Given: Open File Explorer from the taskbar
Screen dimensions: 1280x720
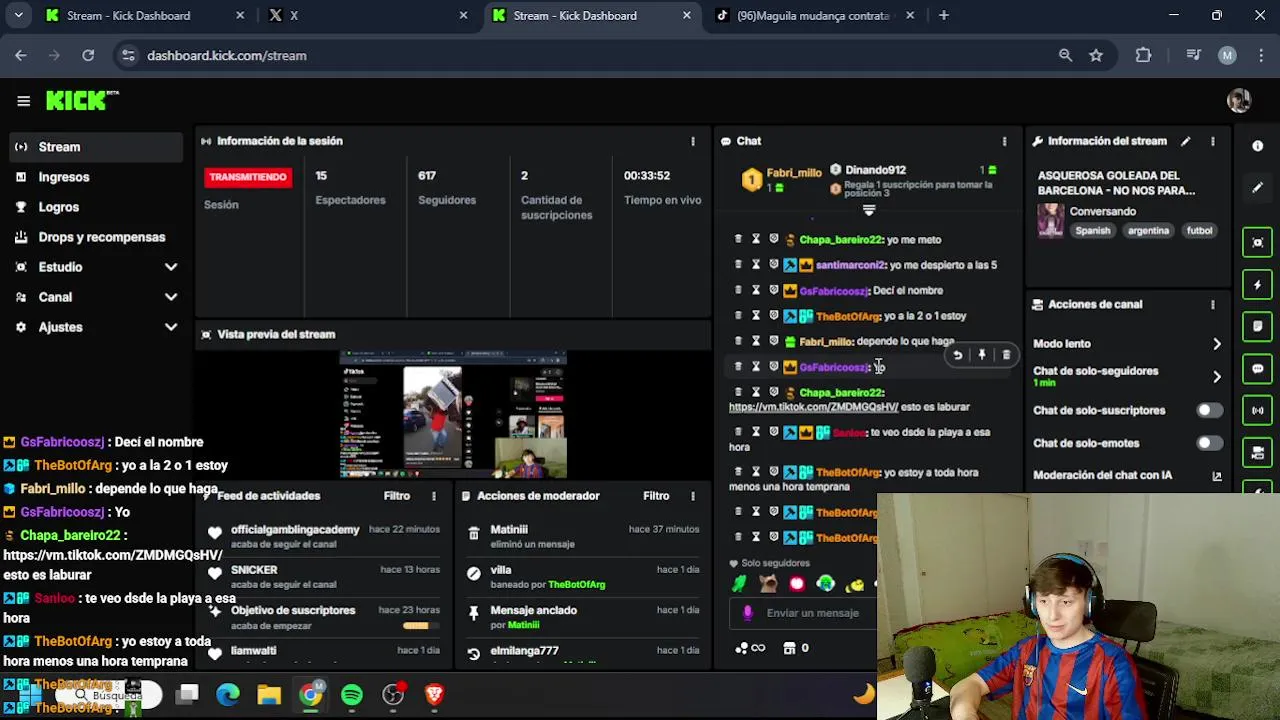Looking at the screenshot, I should tap(269, 695).
